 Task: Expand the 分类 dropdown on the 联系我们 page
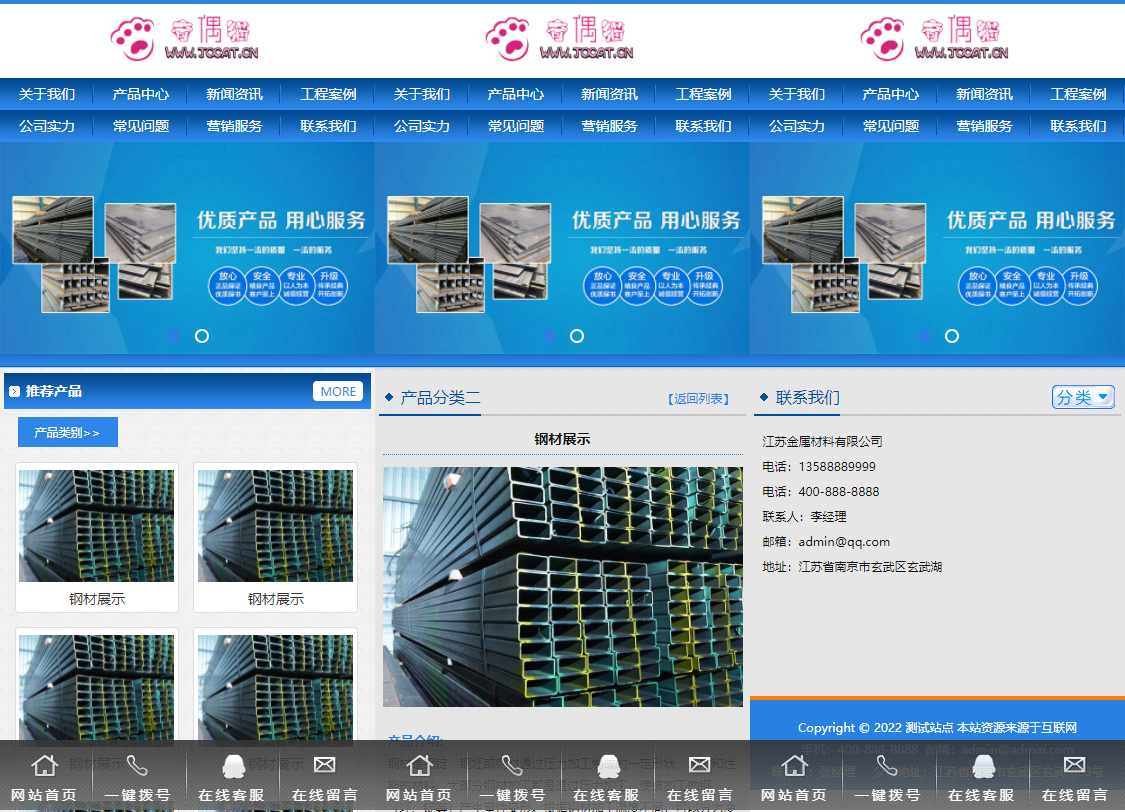click(1083, 397)
